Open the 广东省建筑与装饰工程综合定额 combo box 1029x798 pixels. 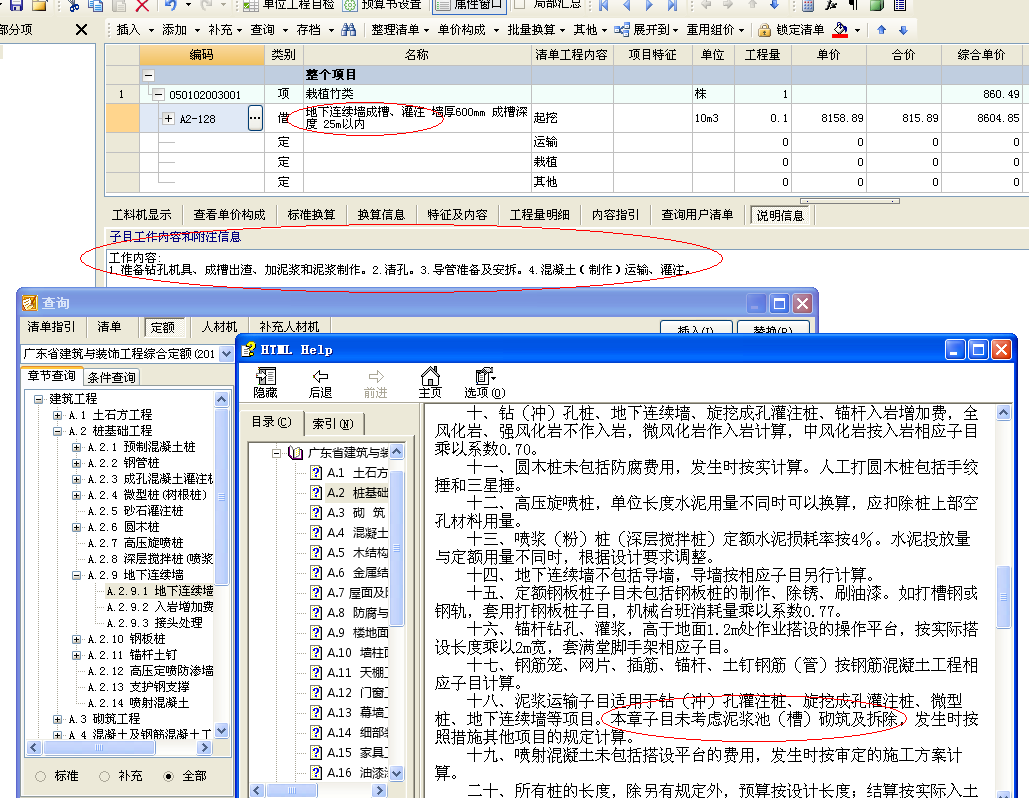pos(127,354)
